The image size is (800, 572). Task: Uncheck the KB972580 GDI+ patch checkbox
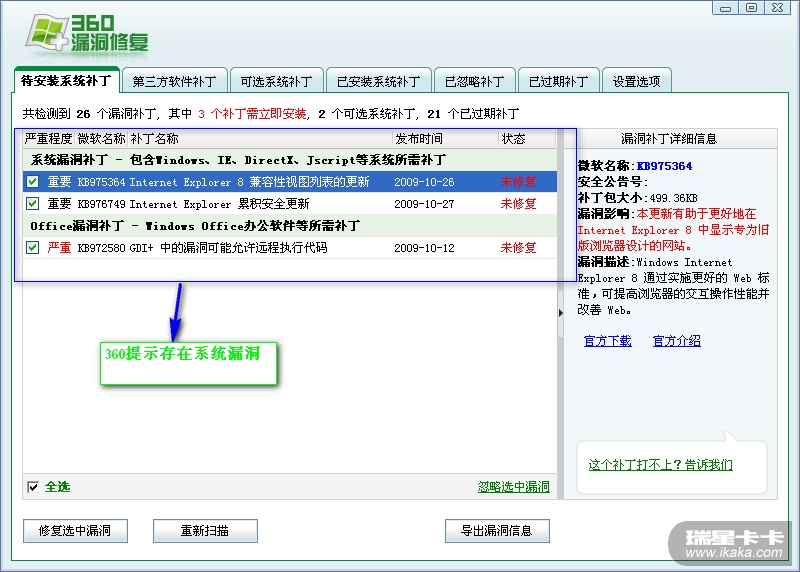pyautogui.click(x=33, y=247)
